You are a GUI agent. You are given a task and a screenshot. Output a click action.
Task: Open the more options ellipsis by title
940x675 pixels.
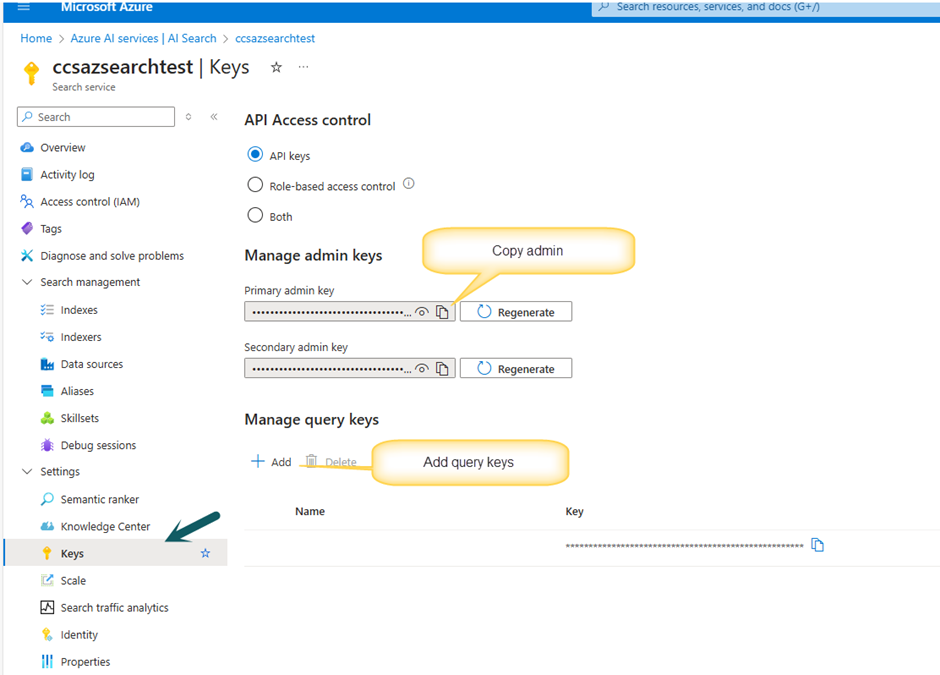[x=303, y=67]
